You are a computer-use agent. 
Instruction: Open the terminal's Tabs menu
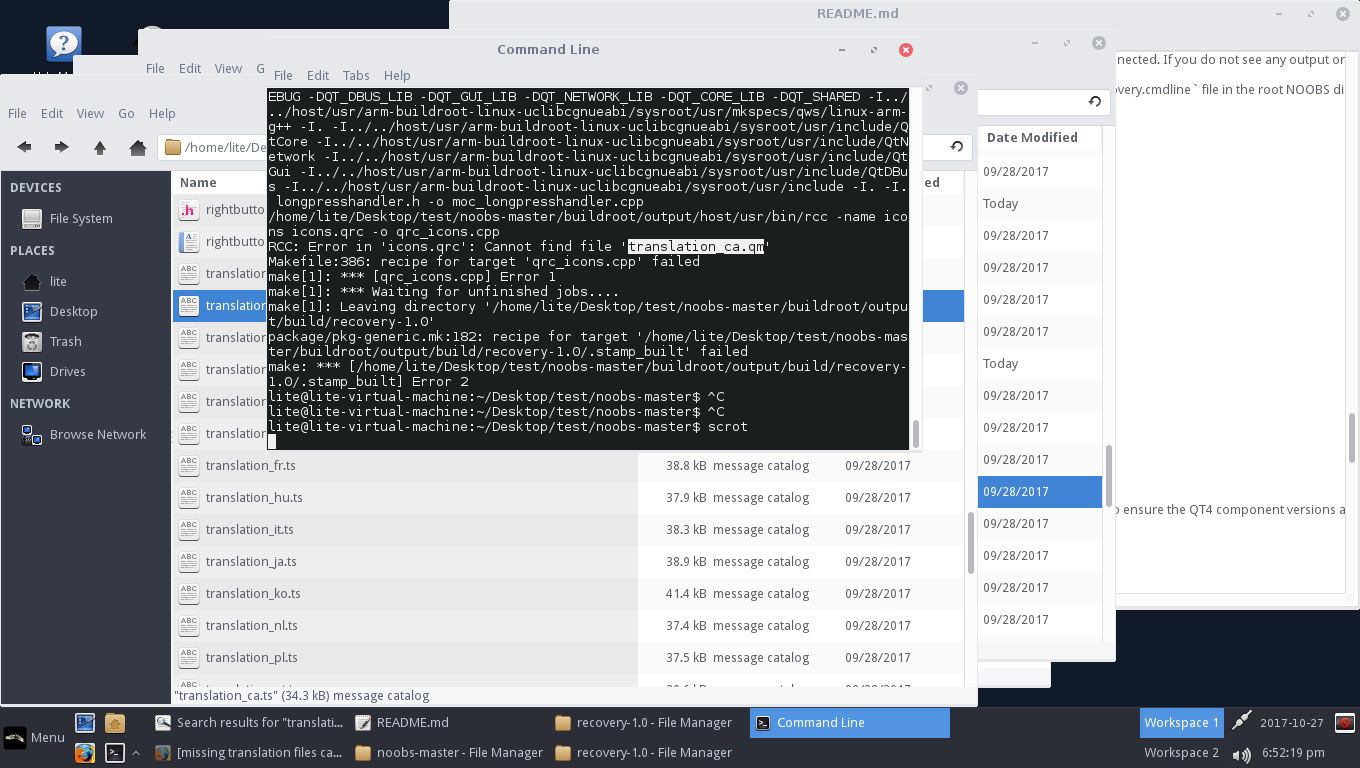tap(356, 75)
